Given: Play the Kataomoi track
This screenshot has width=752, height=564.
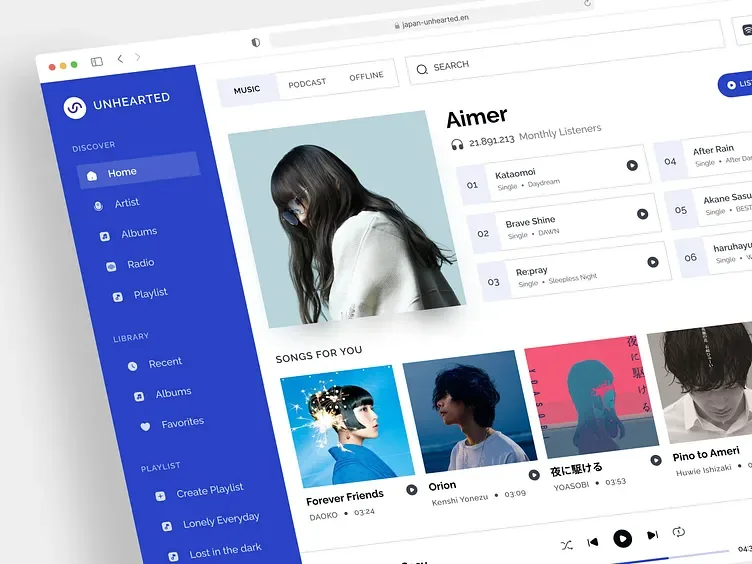Looking at the screenshot, I should pos(632,165).
